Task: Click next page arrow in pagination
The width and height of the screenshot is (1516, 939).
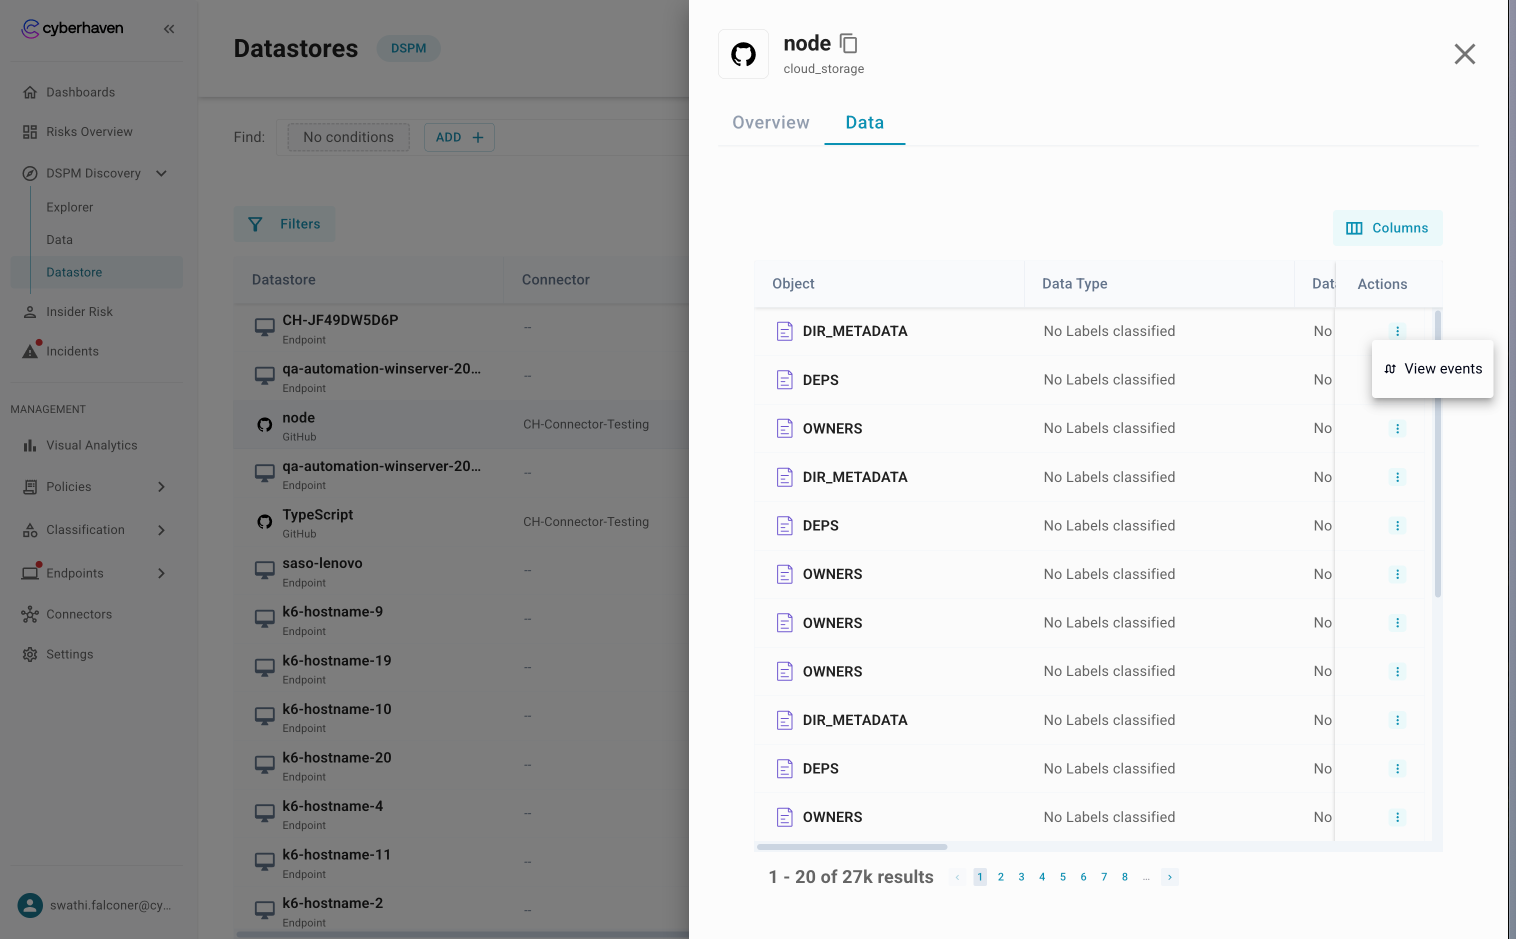Action: pyautogui.click(x=1169, y=877)
